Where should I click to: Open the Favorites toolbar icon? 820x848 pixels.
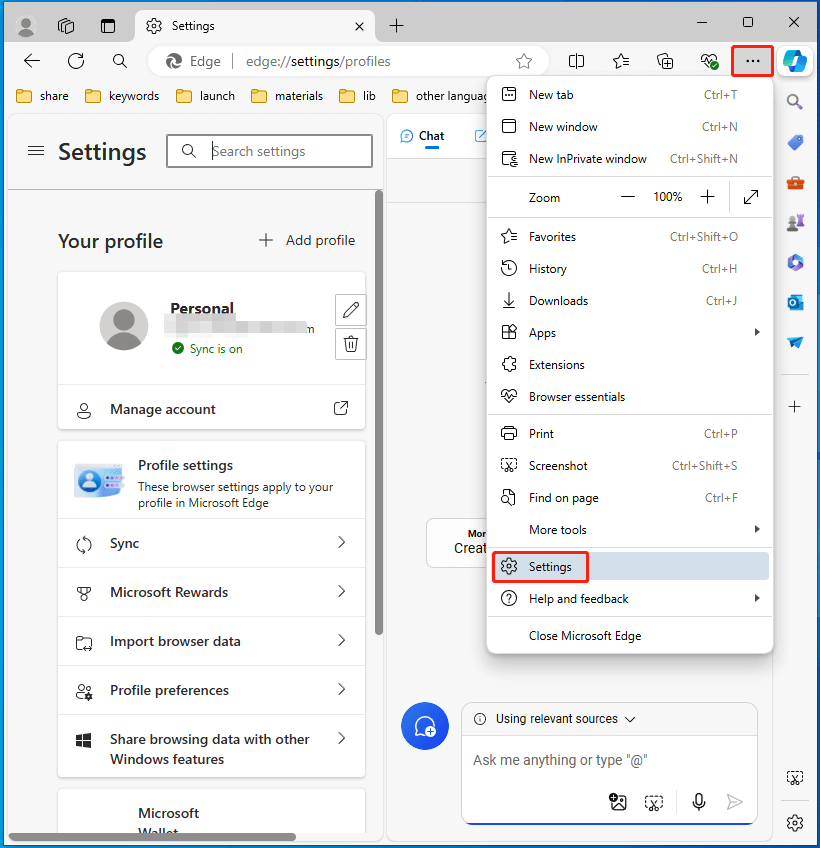coord(621,61)
